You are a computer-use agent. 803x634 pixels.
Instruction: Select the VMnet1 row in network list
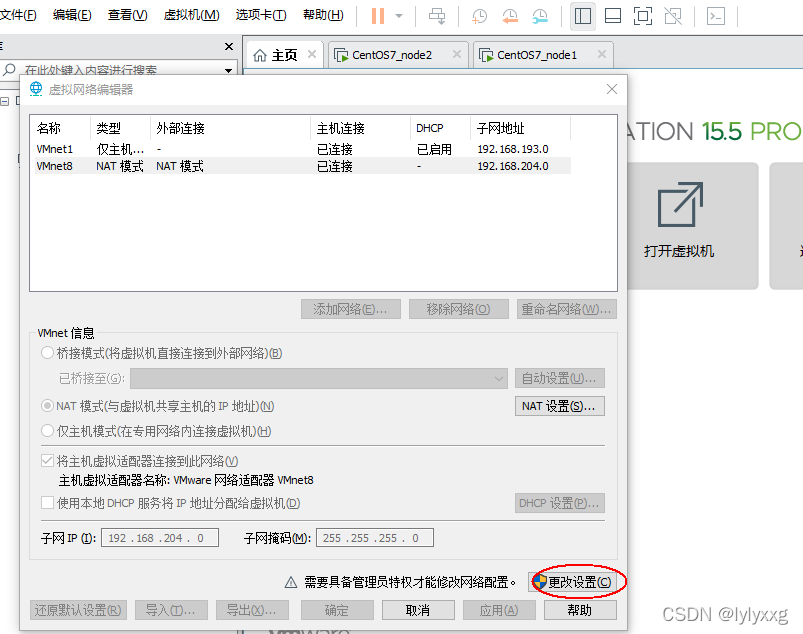tap(303, 149)
